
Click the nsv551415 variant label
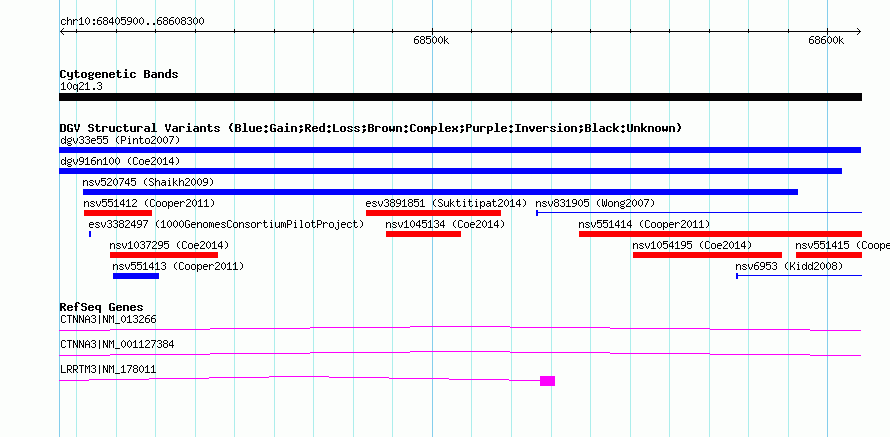842,245
